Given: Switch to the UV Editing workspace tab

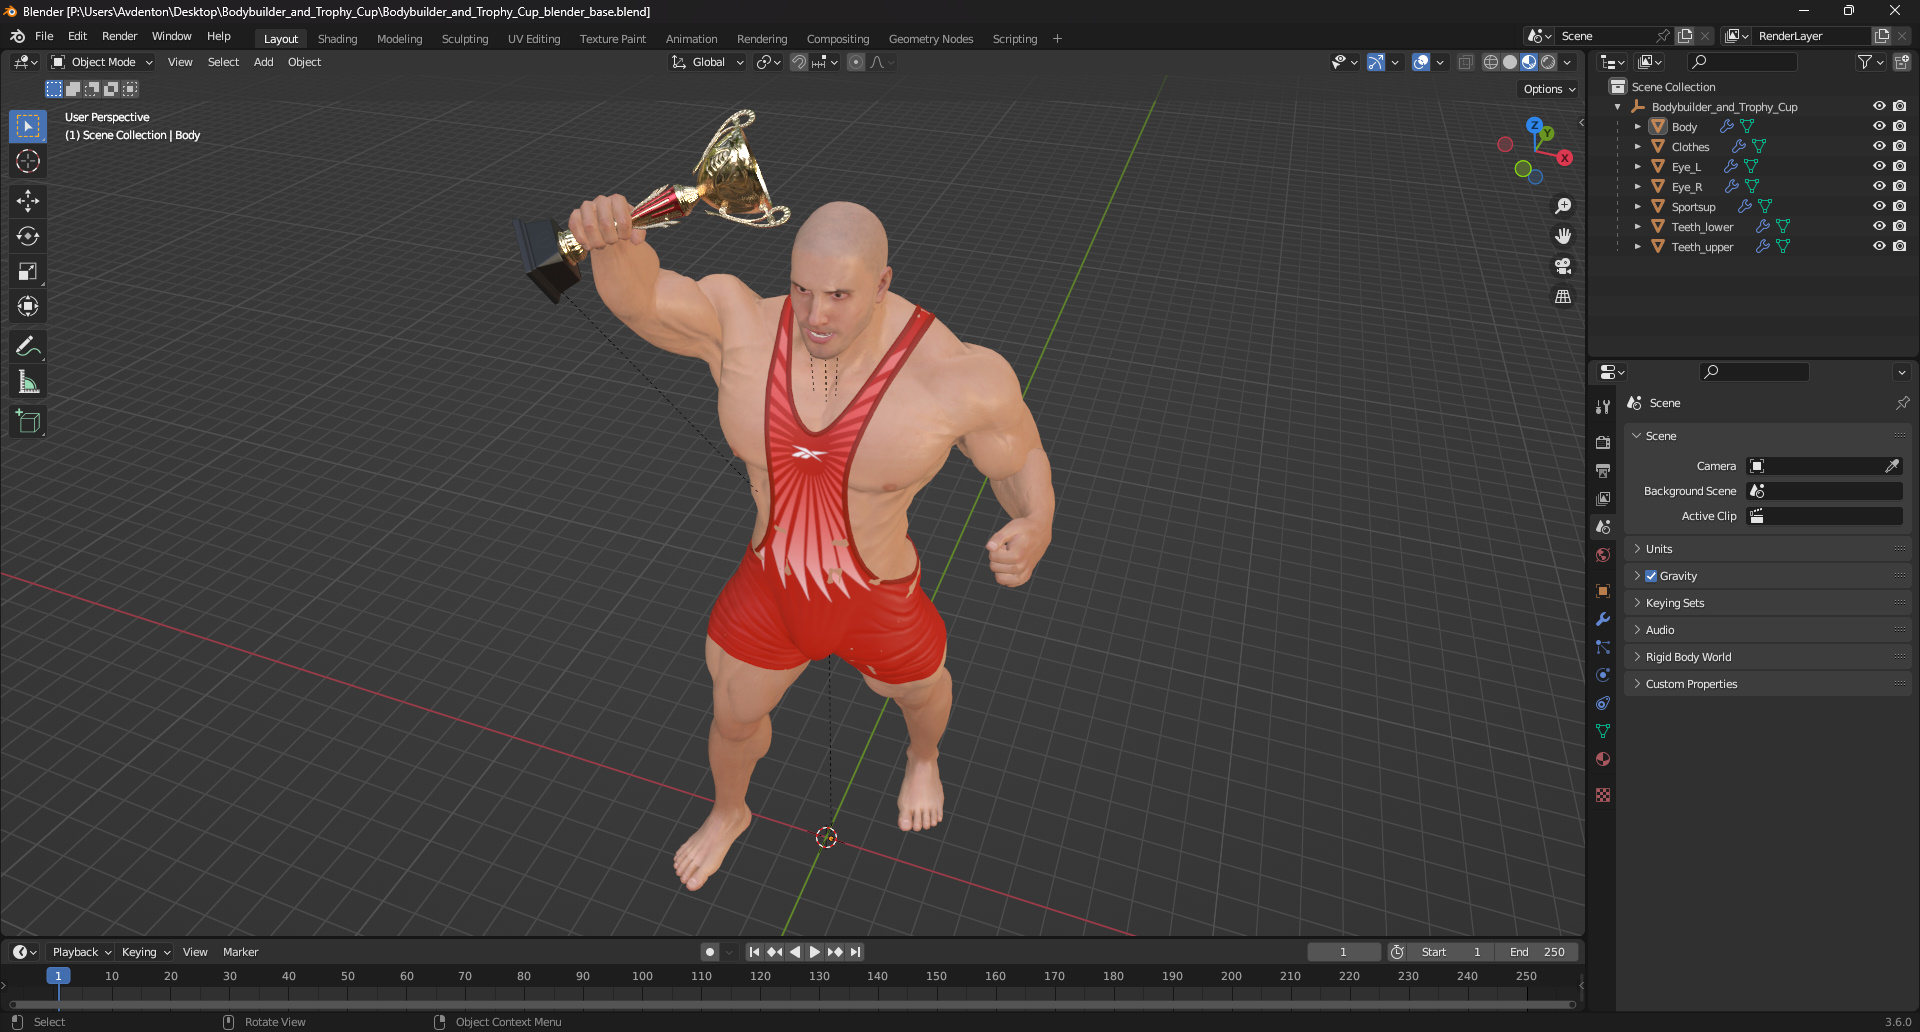Looking at the screenshot, I should (x=534, y=39).
